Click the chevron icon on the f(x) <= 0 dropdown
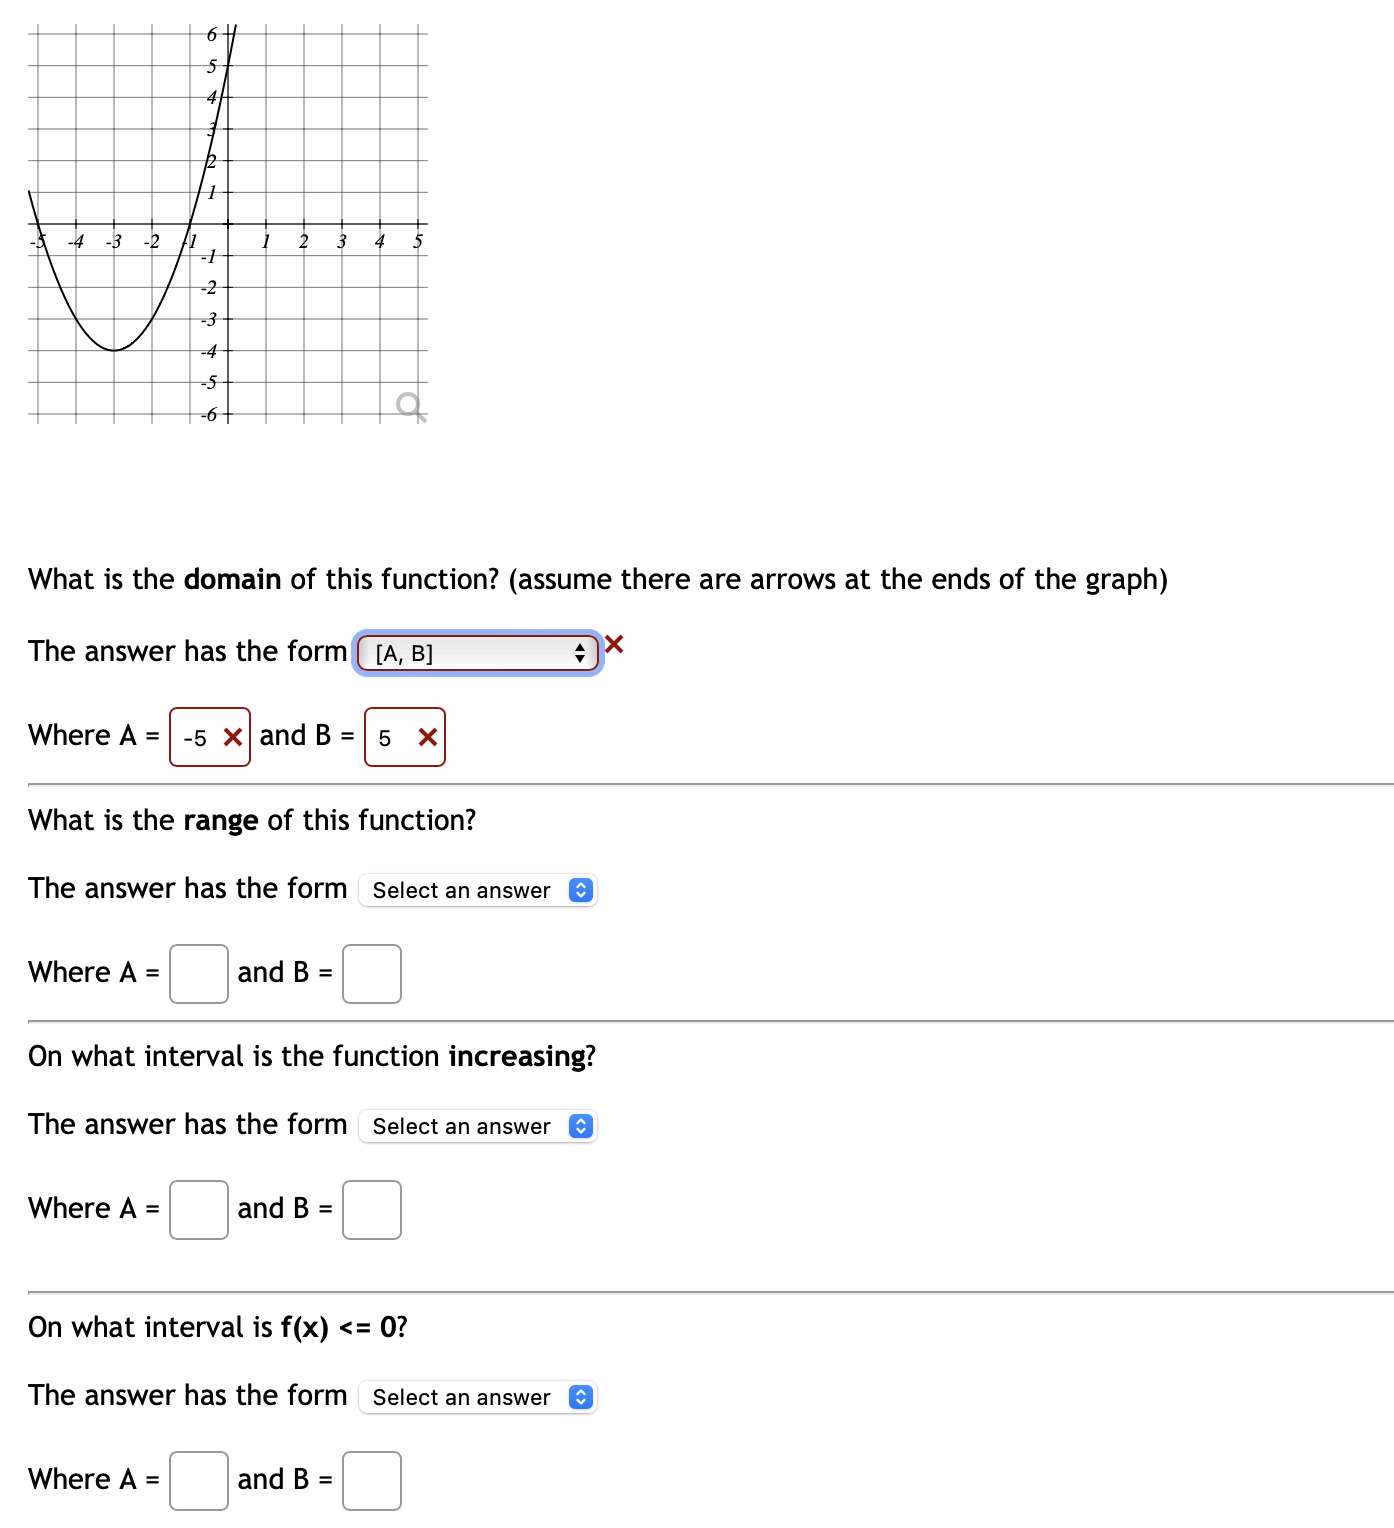Screen dimensions: 1394x1528 [580, 1397]
